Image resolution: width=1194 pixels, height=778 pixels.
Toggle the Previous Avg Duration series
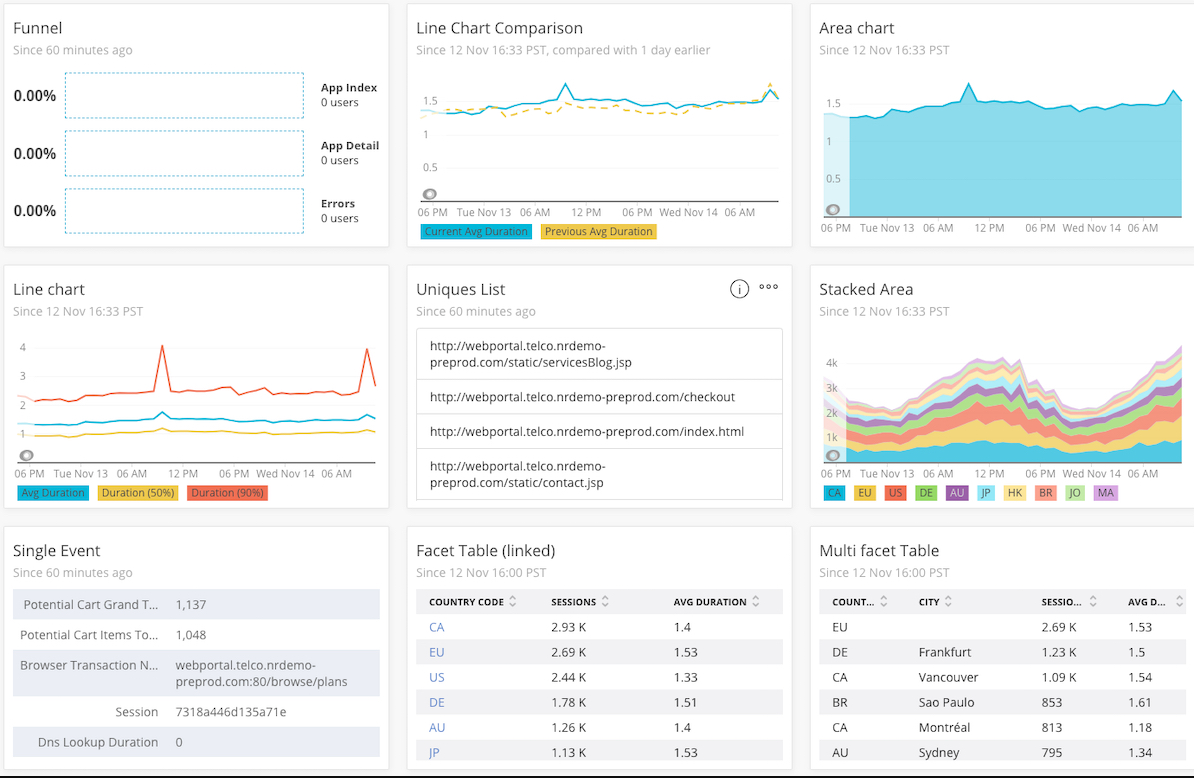click(x=598, y=231)
